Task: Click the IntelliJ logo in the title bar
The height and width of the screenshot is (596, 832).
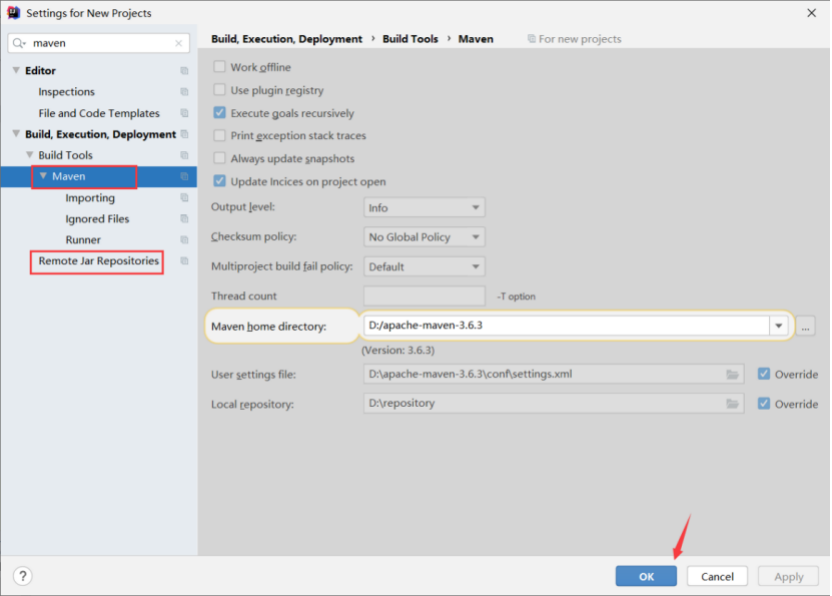Action: pos(13,13)
